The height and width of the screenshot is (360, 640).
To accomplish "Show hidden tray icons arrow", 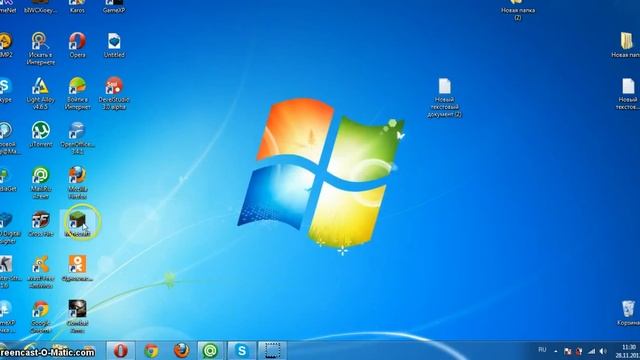I will (x=556, y=351).
